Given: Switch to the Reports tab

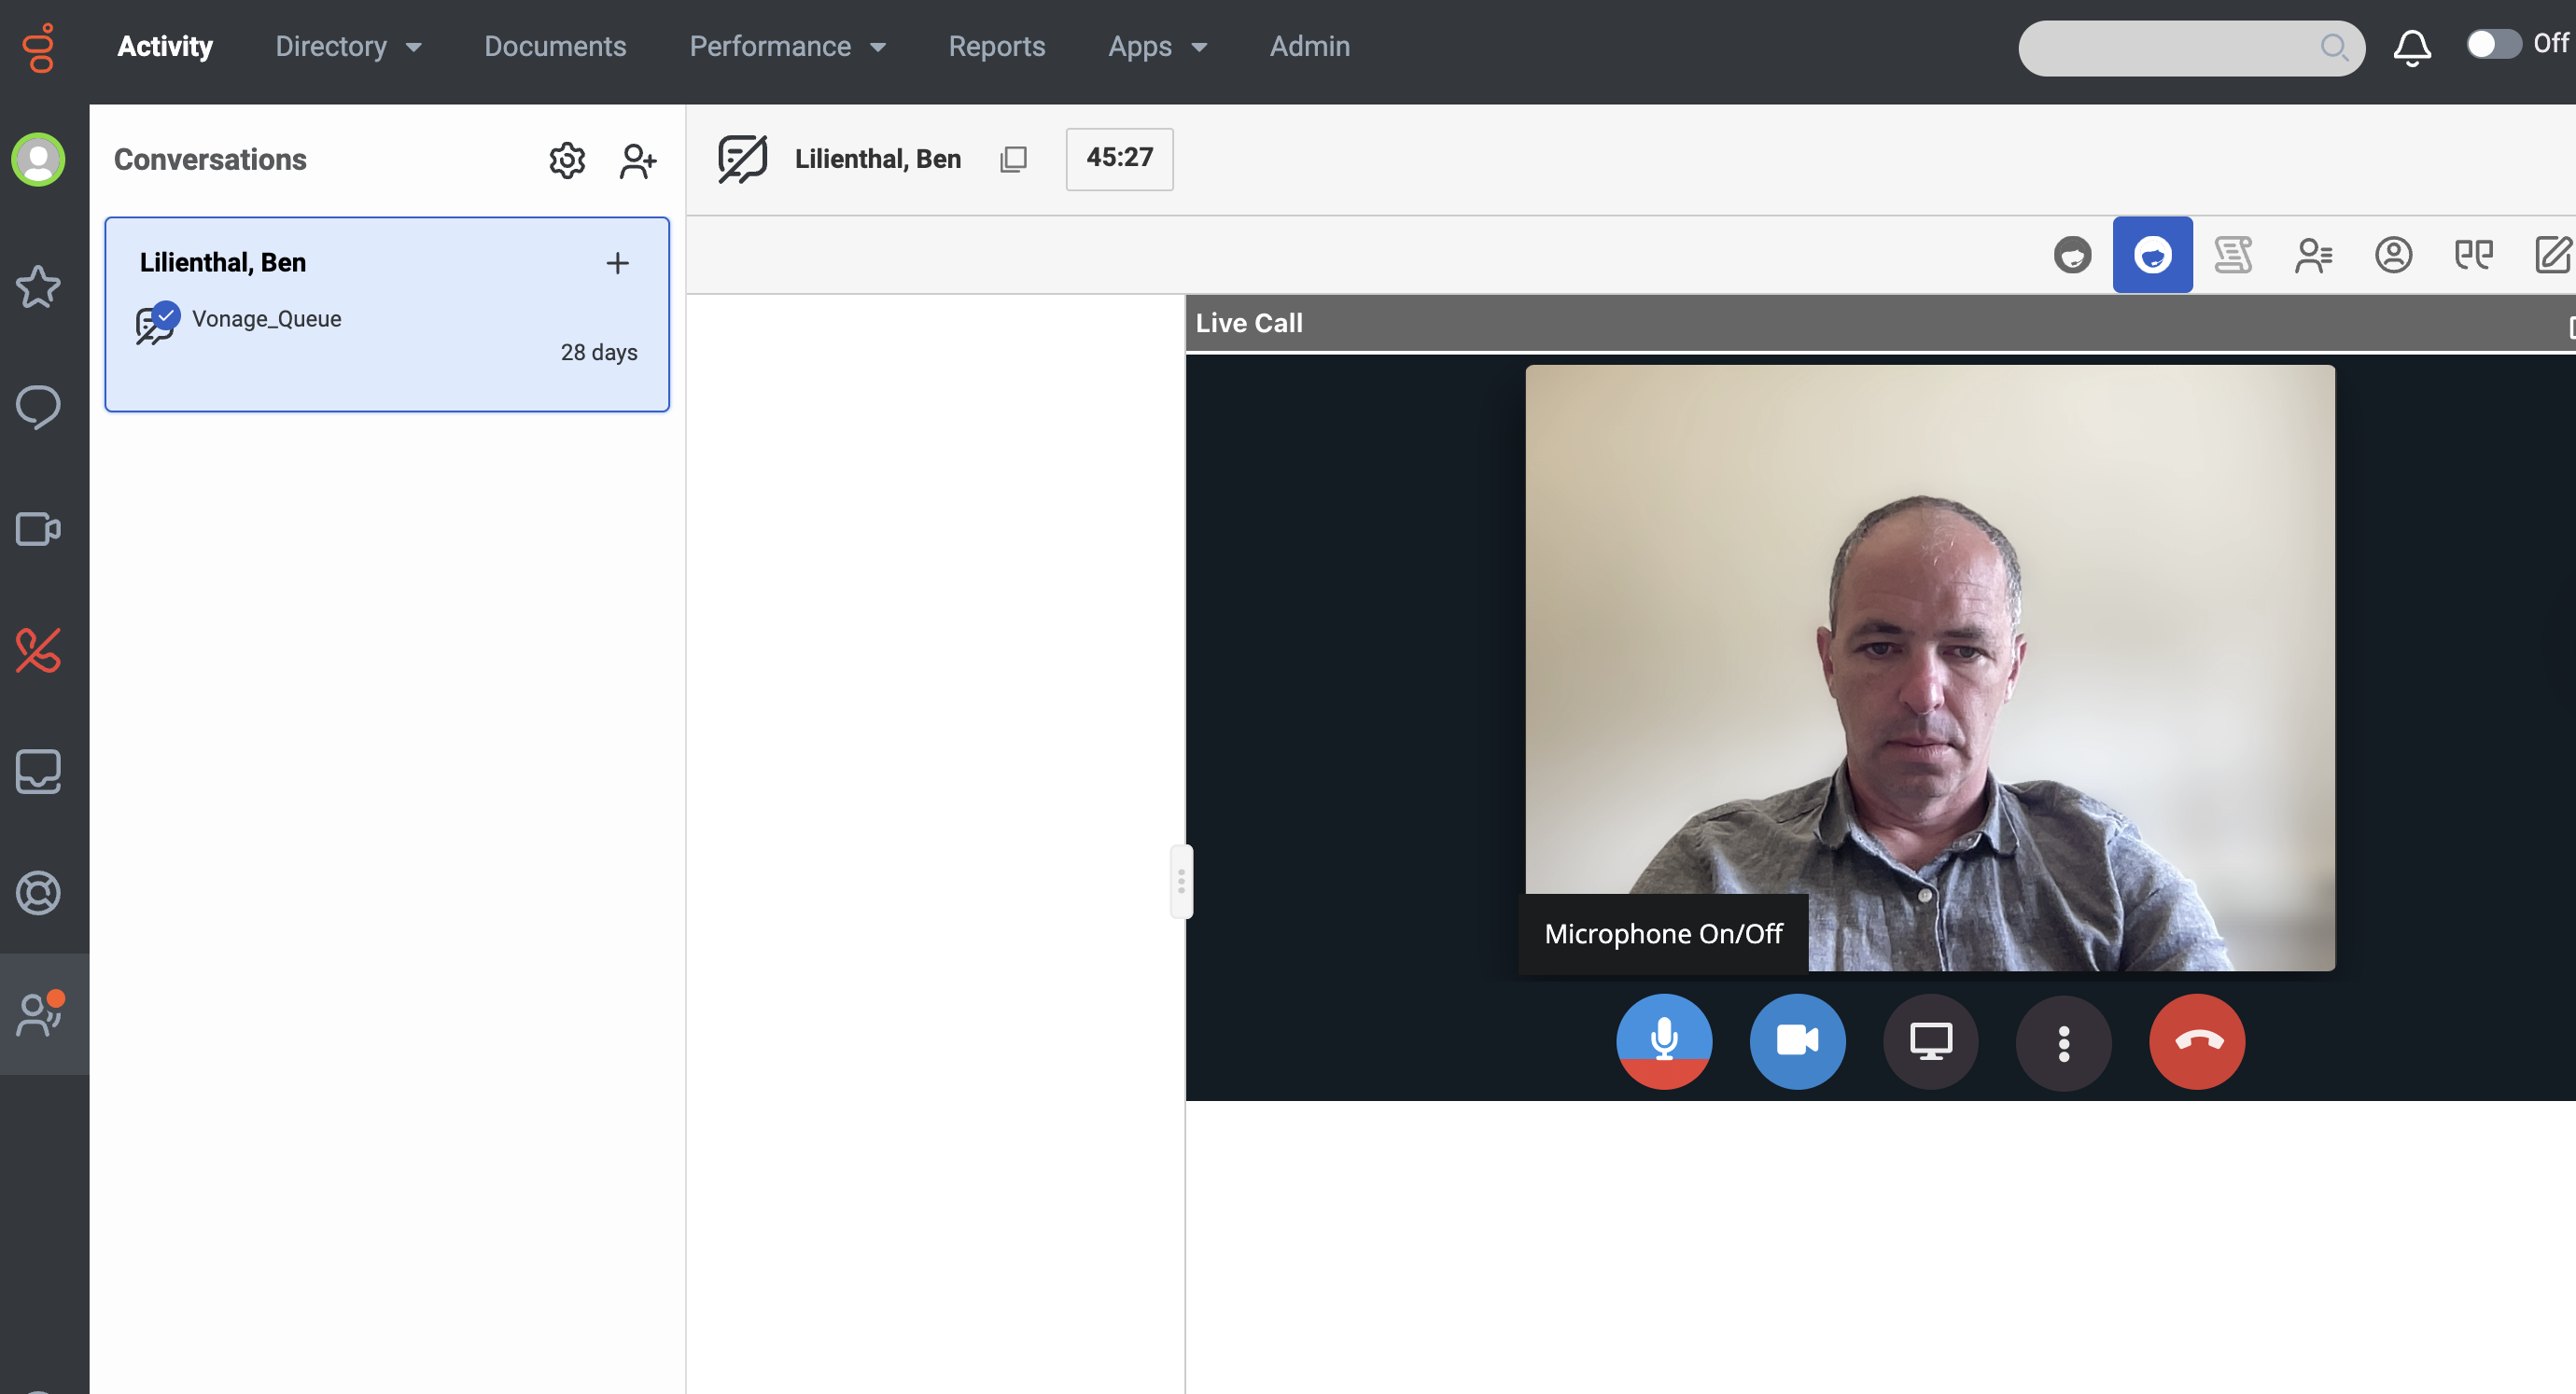Looking at the screenshot, I should point(996,46).
